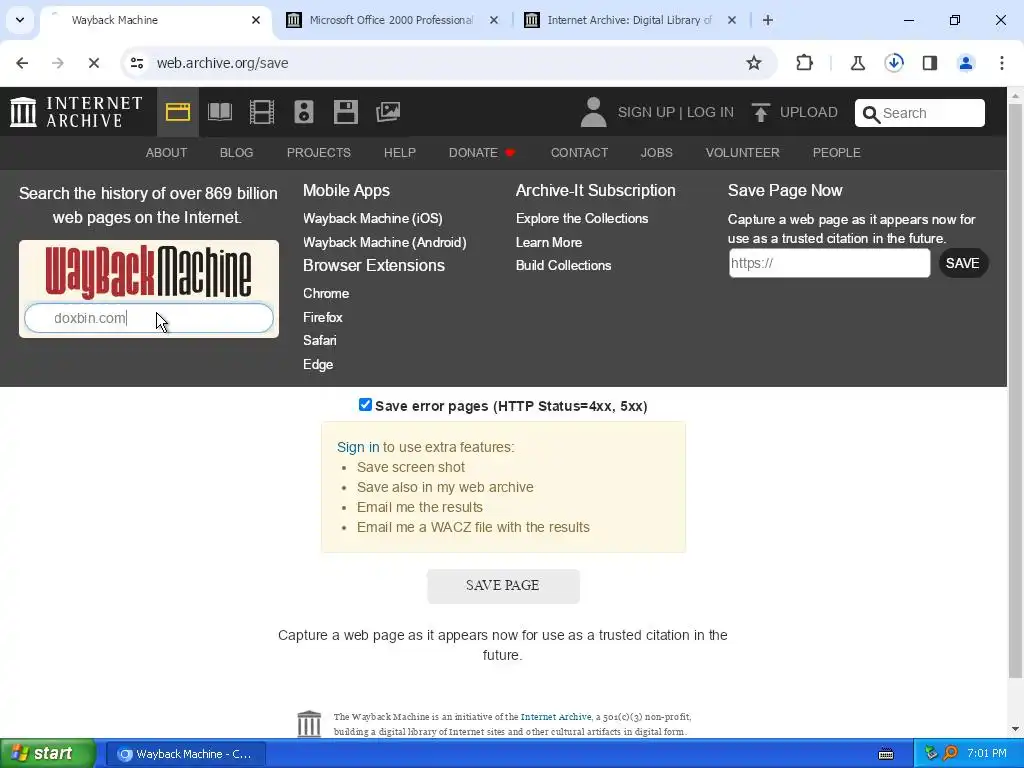The height and width of the screenshot is (768, 1024).
Task: Open the Video film-strip icon
Action: coord(262,112)
